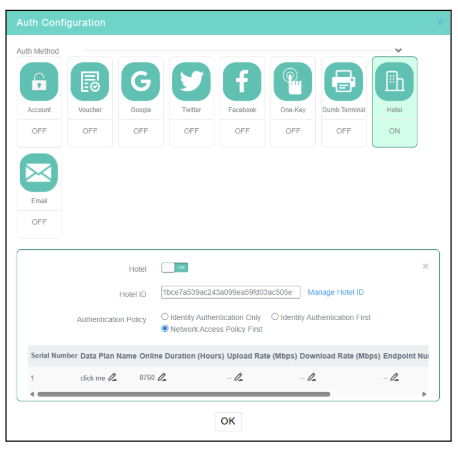Image resolution: width=458 pixels, height=450 pixels.
Task: Collapse the Auth Method section chevron
Action: tap(398, 50)
